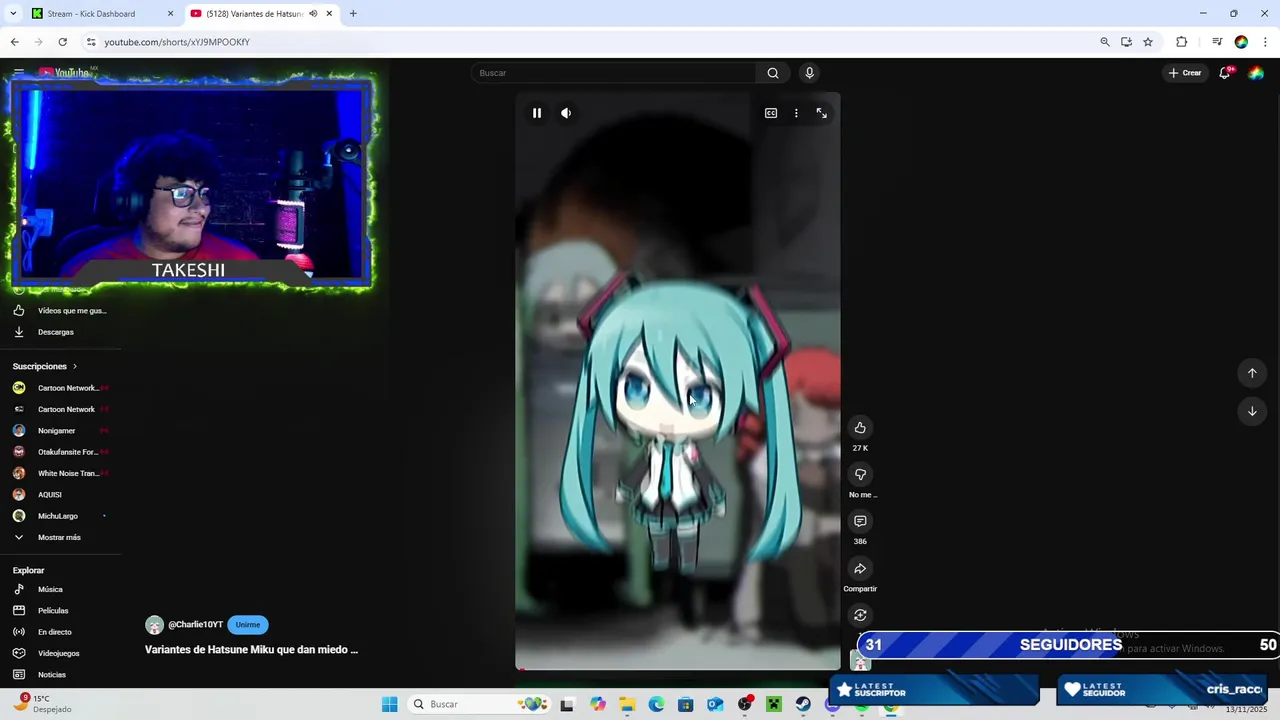
Task: Open Microsoft Store from the taskbar
Action: 685,704
